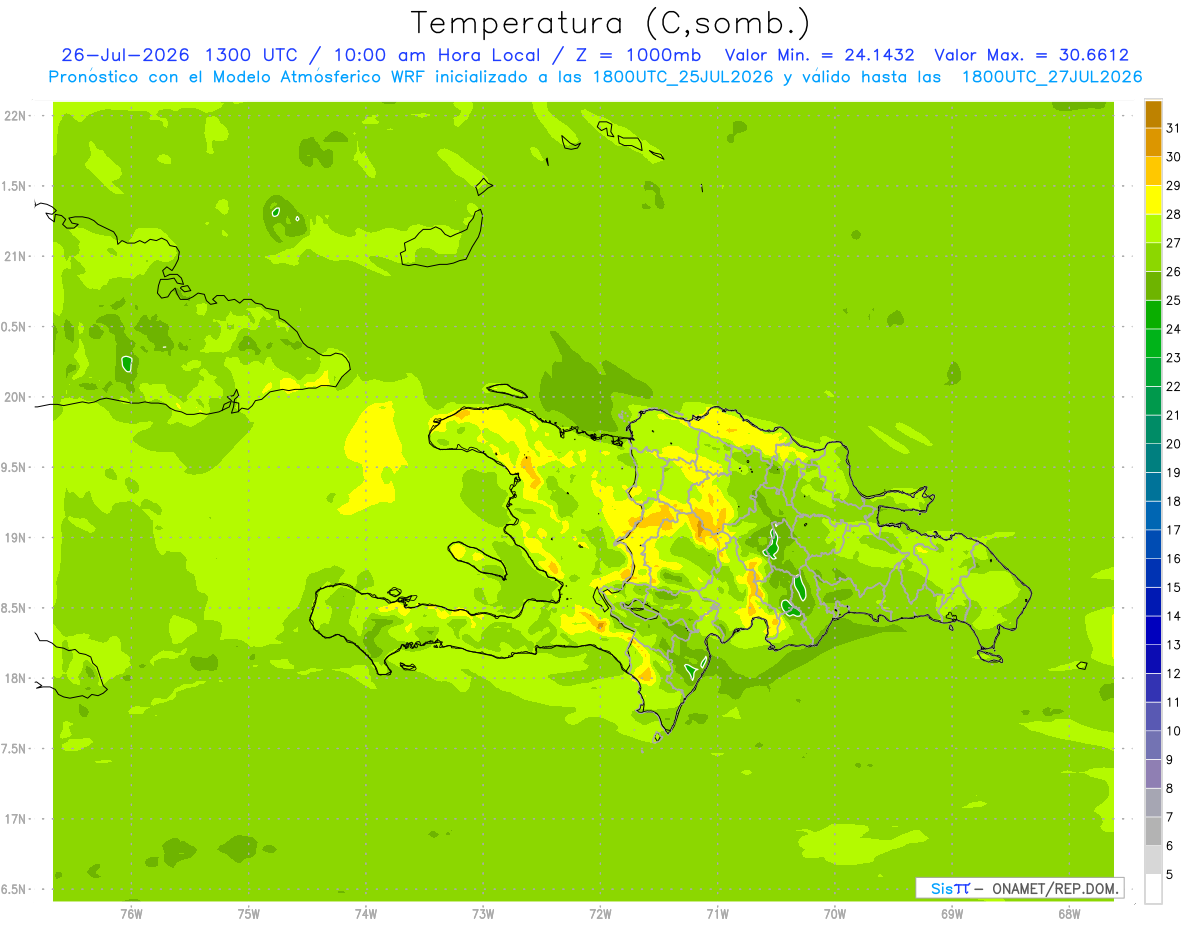Click the 20N latitude axis label
Screen dimensions: 1200x927
click(x=17, y=397)
